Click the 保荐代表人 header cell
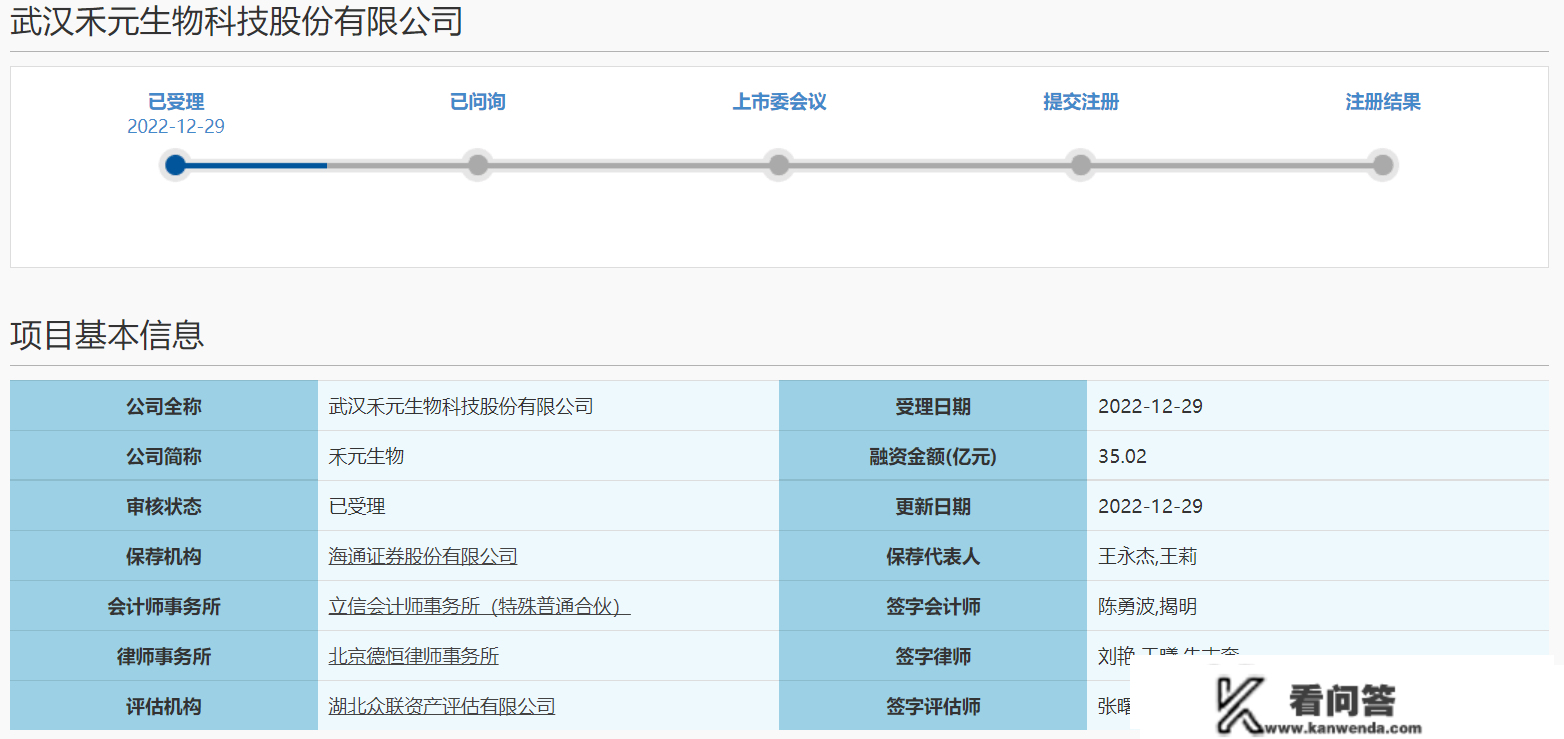The image size is (1564, 739). pyautogui.click(x=933, y=556)
